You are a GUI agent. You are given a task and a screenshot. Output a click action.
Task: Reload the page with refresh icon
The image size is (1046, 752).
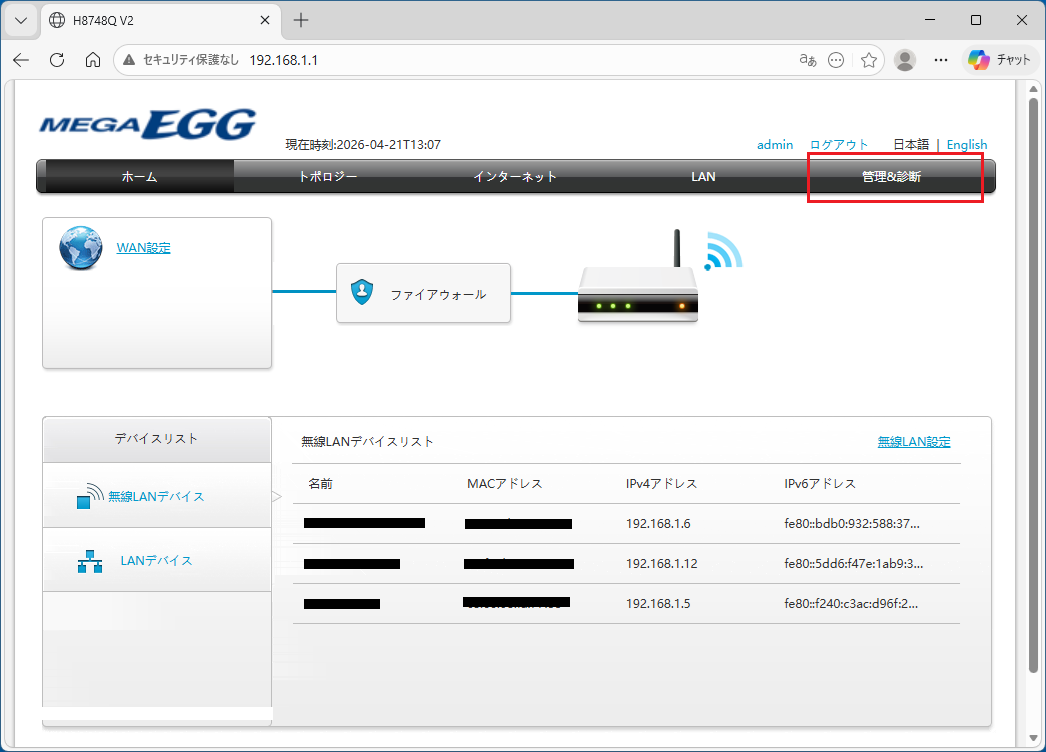57,60
